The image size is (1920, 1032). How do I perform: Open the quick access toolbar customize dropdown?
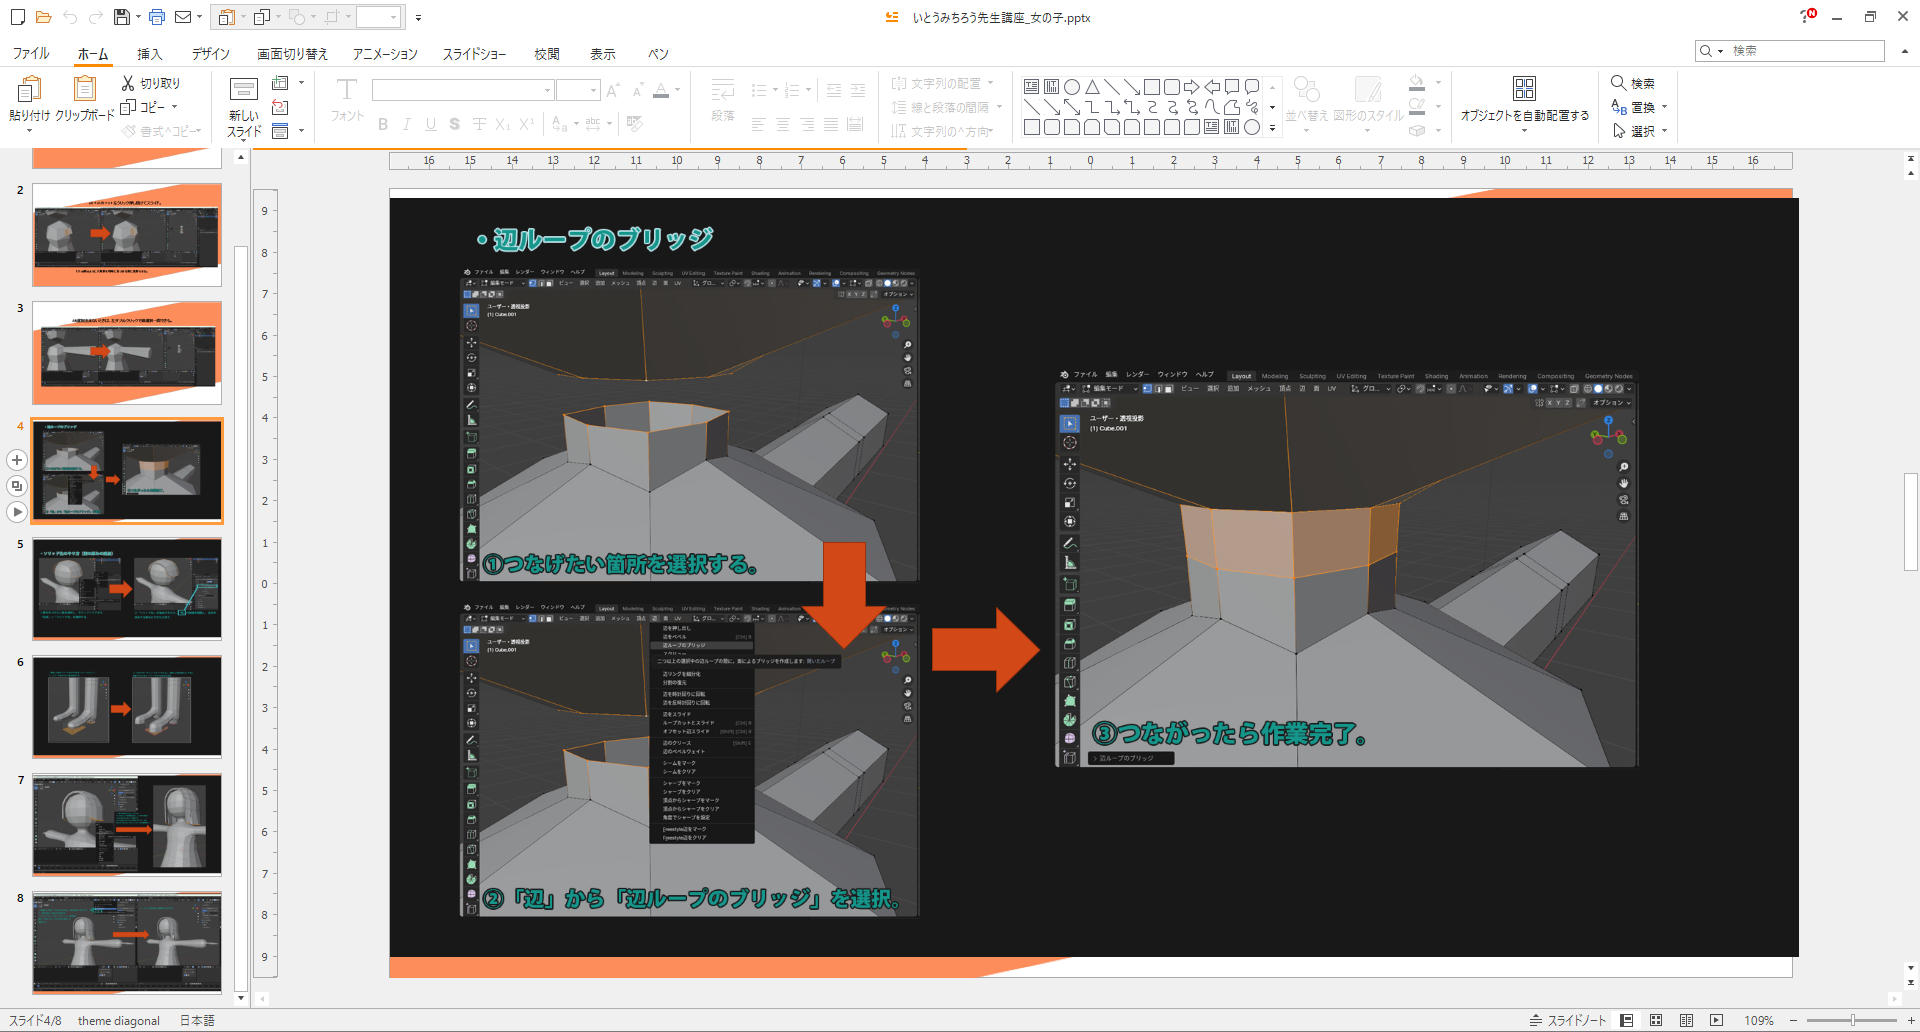[x=418, y=17]
